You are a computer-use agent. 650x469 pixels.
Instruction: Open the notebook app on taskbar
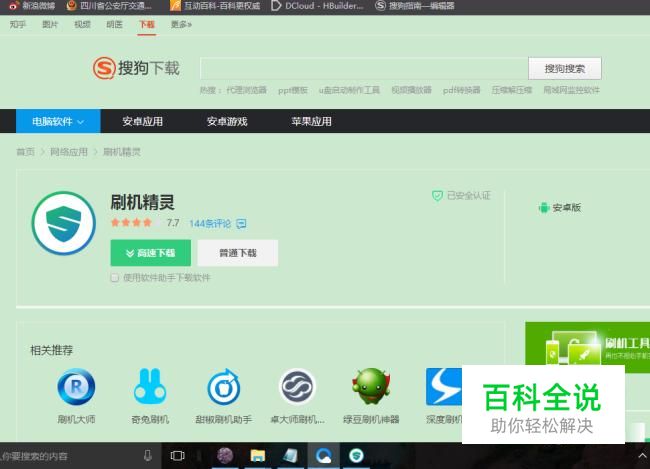click(290, 456)
